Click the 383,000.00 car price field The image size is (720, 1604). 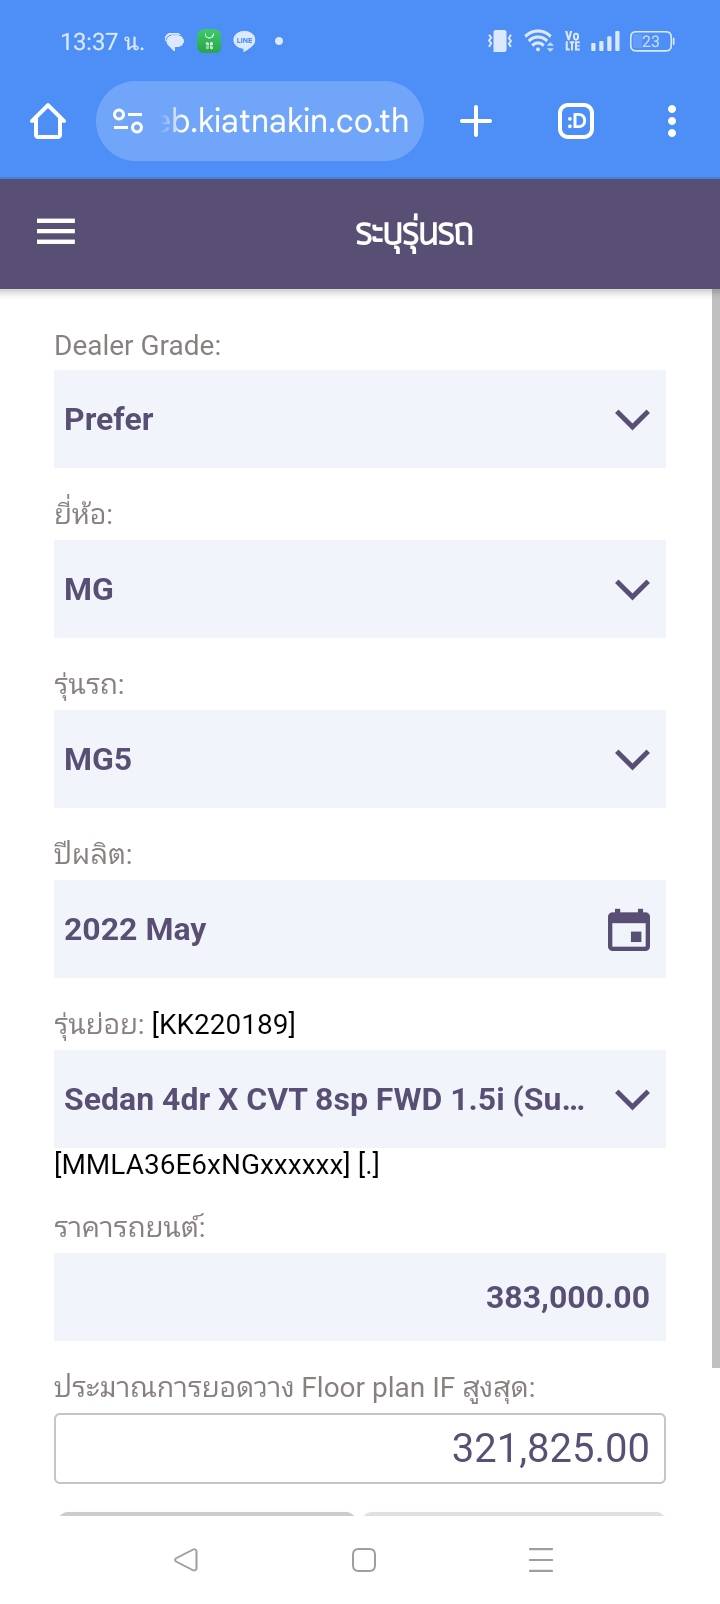(x=360, y=1297)
